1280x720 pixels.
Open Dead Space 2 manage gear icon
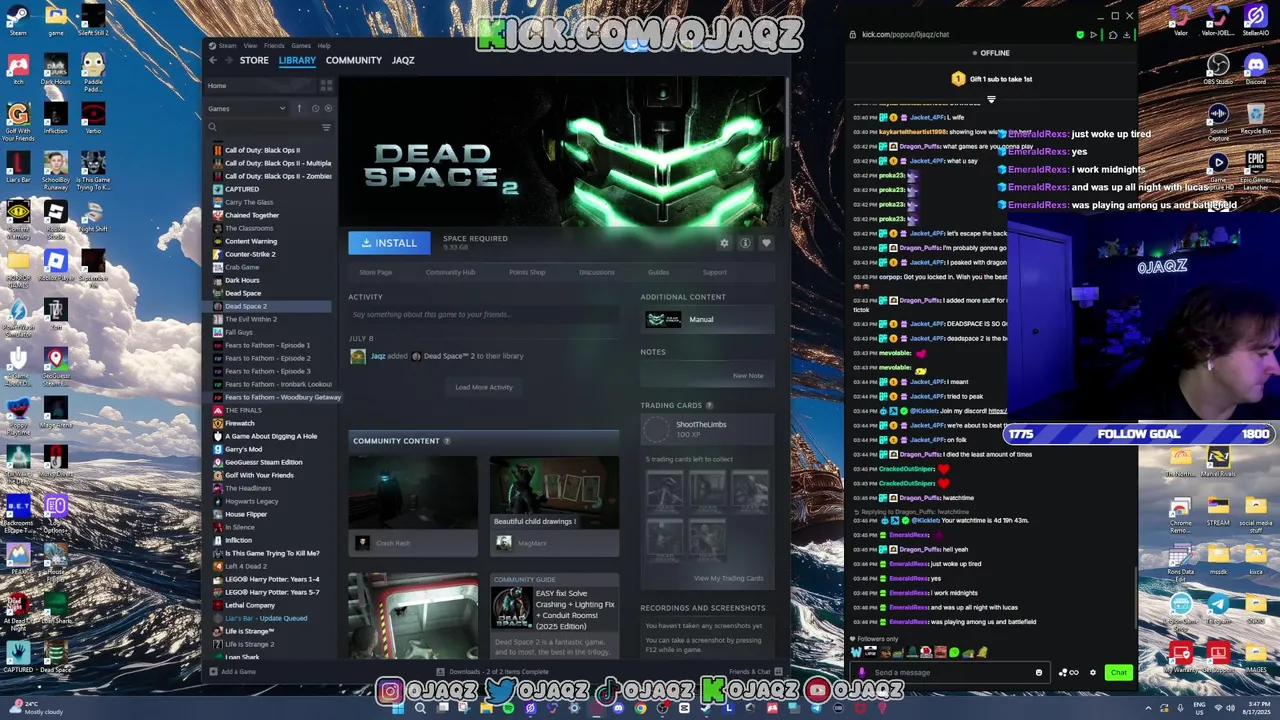[x=725, y=243]
